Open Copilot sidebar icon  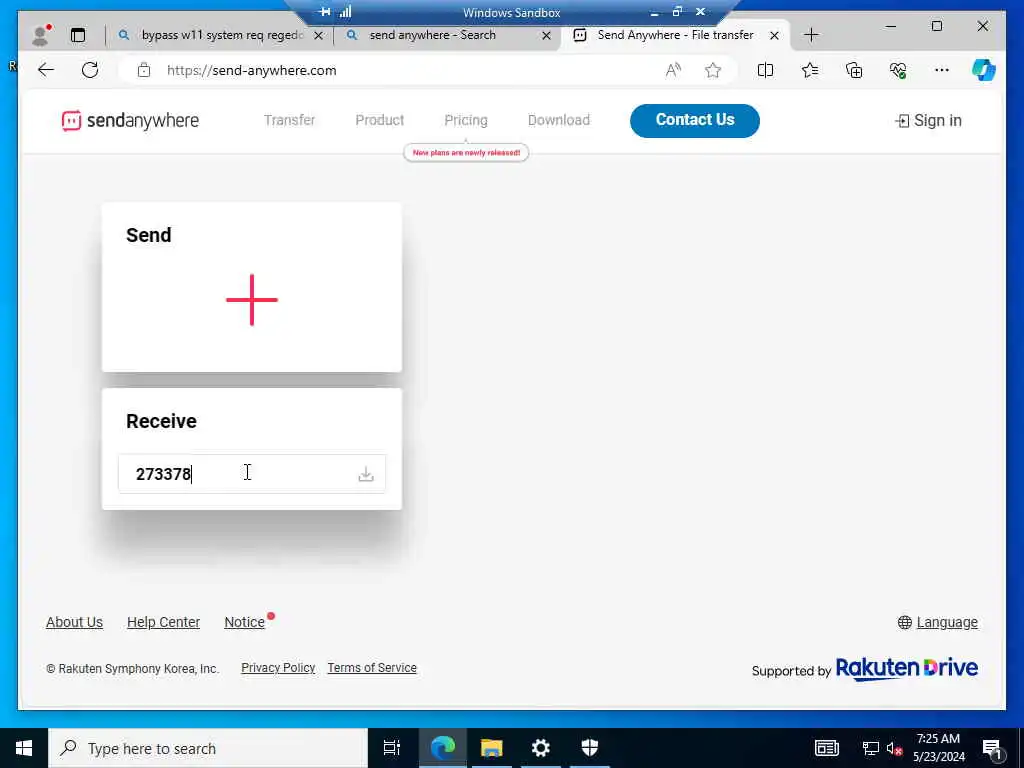pos(984,70)
